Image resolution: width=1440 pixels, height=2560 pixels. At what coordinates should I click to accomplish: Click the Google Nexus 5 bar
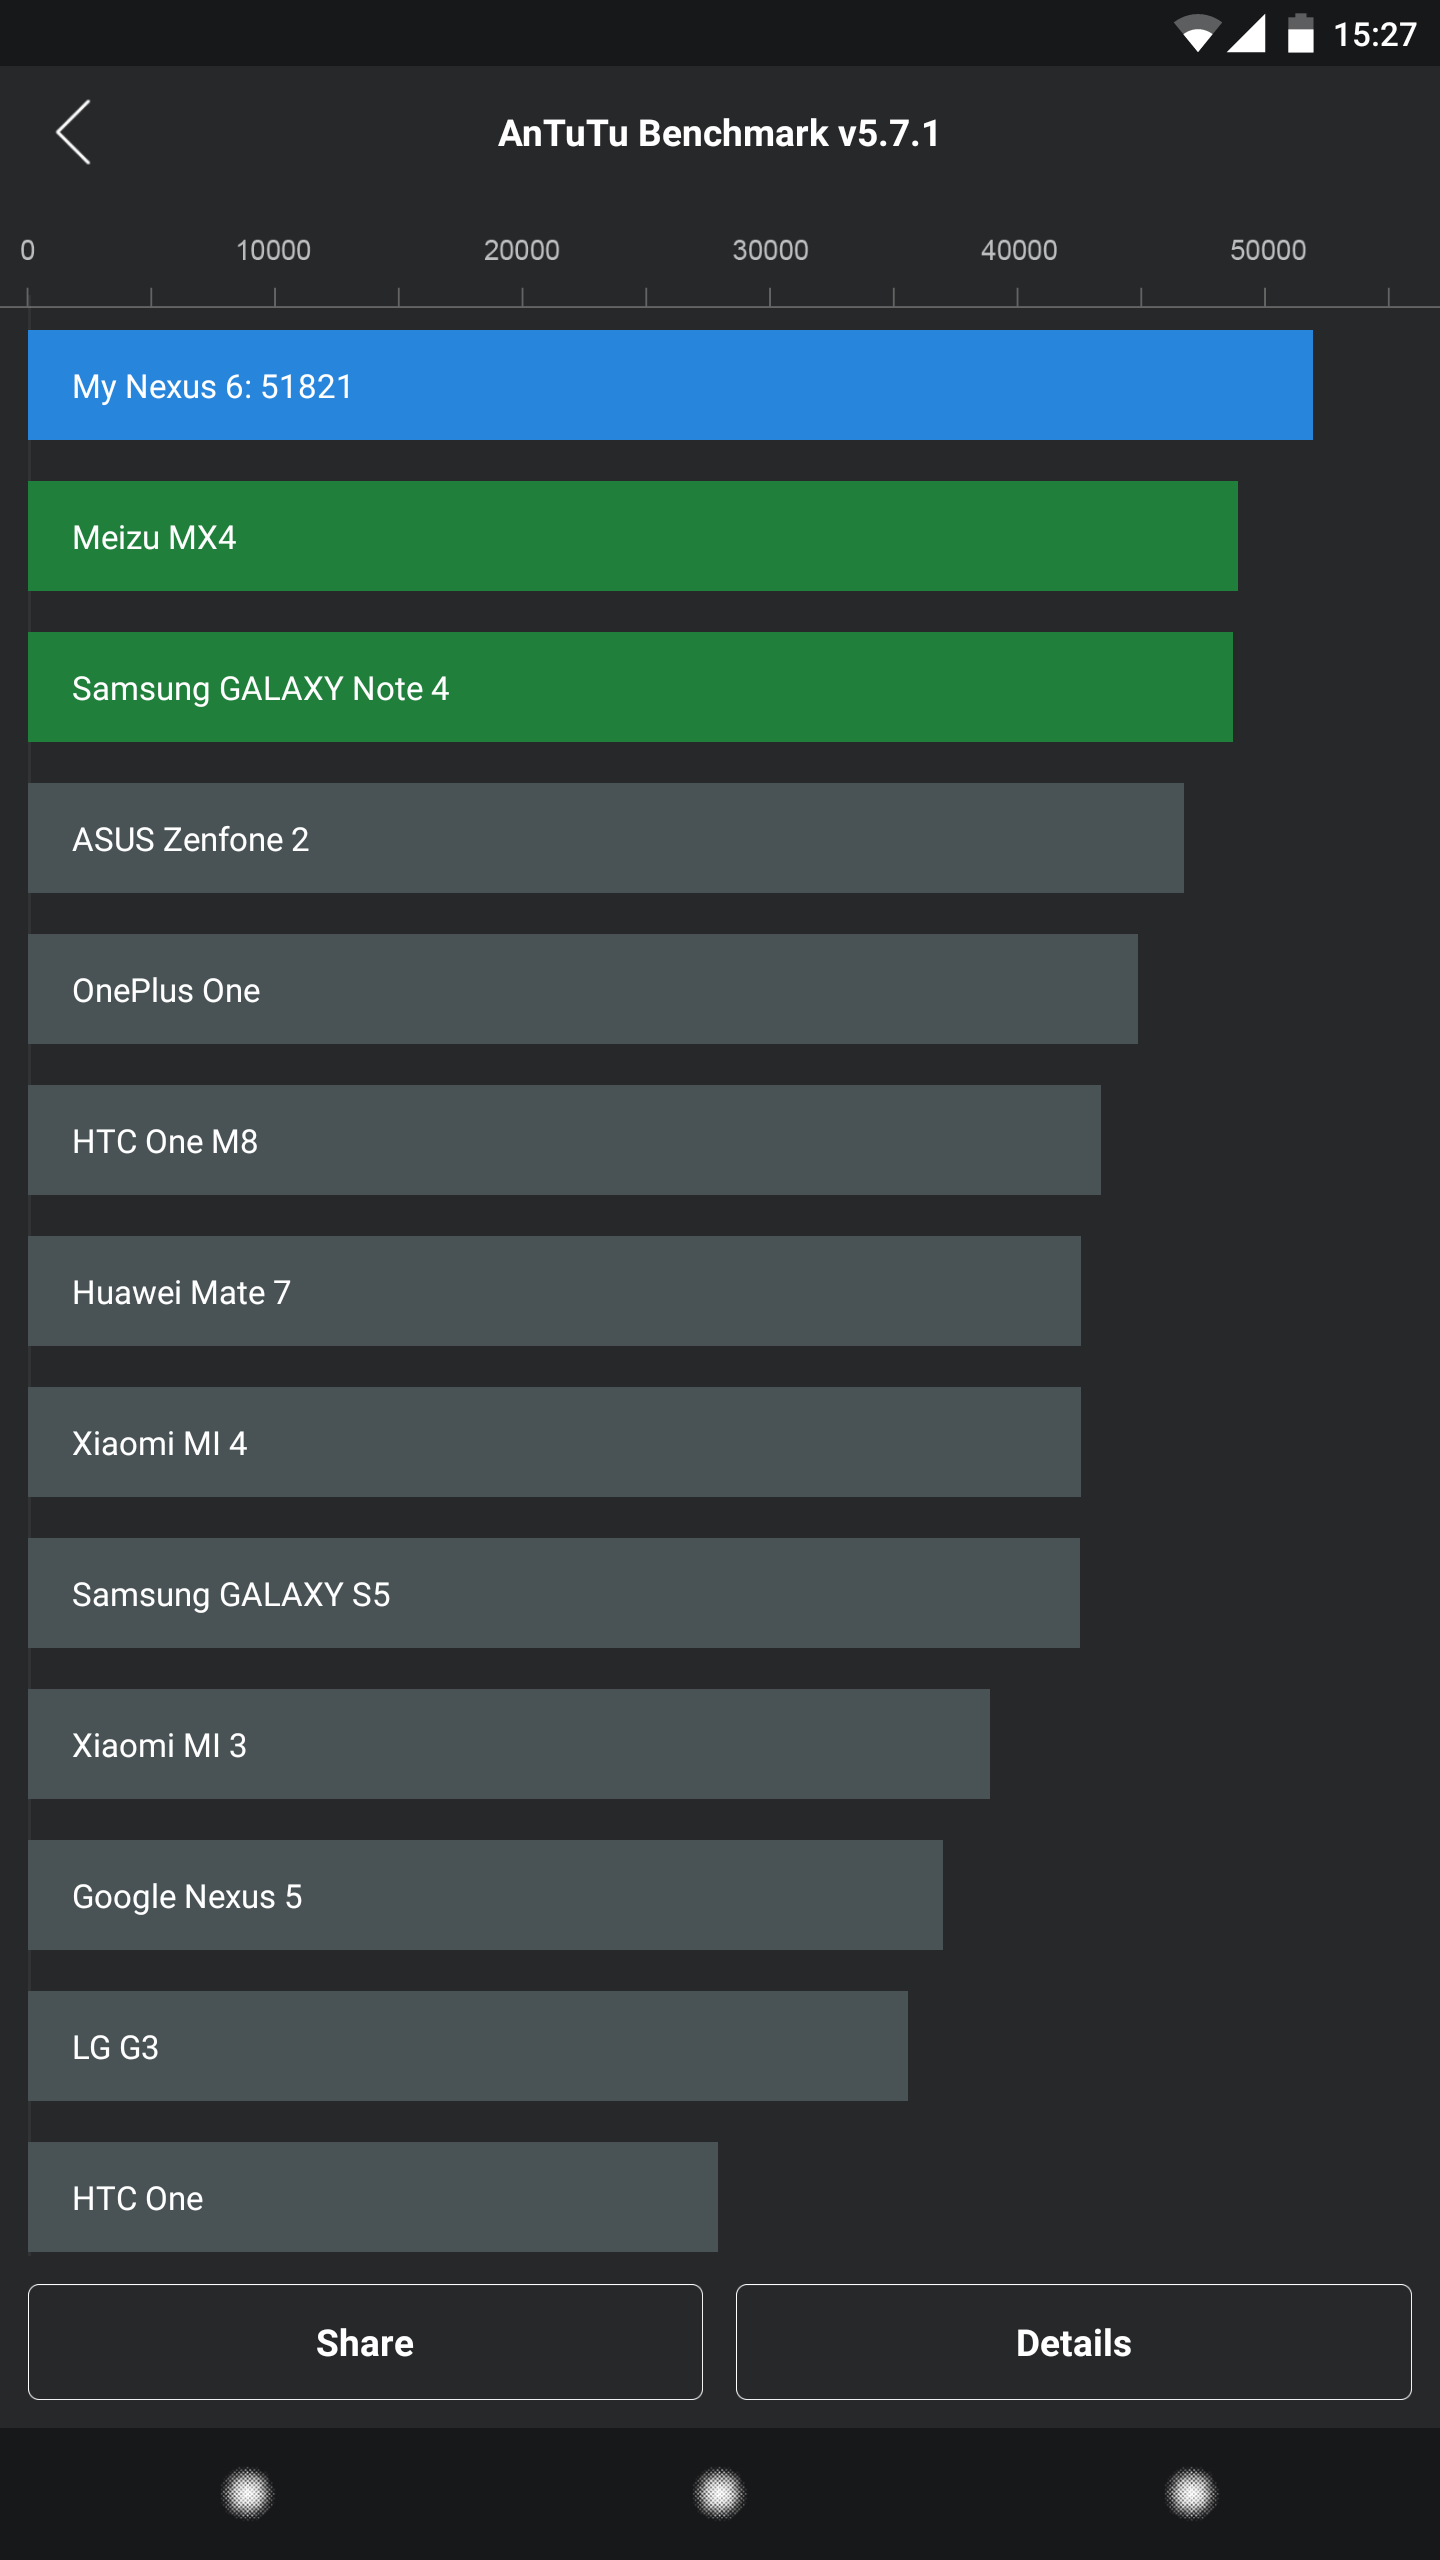[485, 1895]
